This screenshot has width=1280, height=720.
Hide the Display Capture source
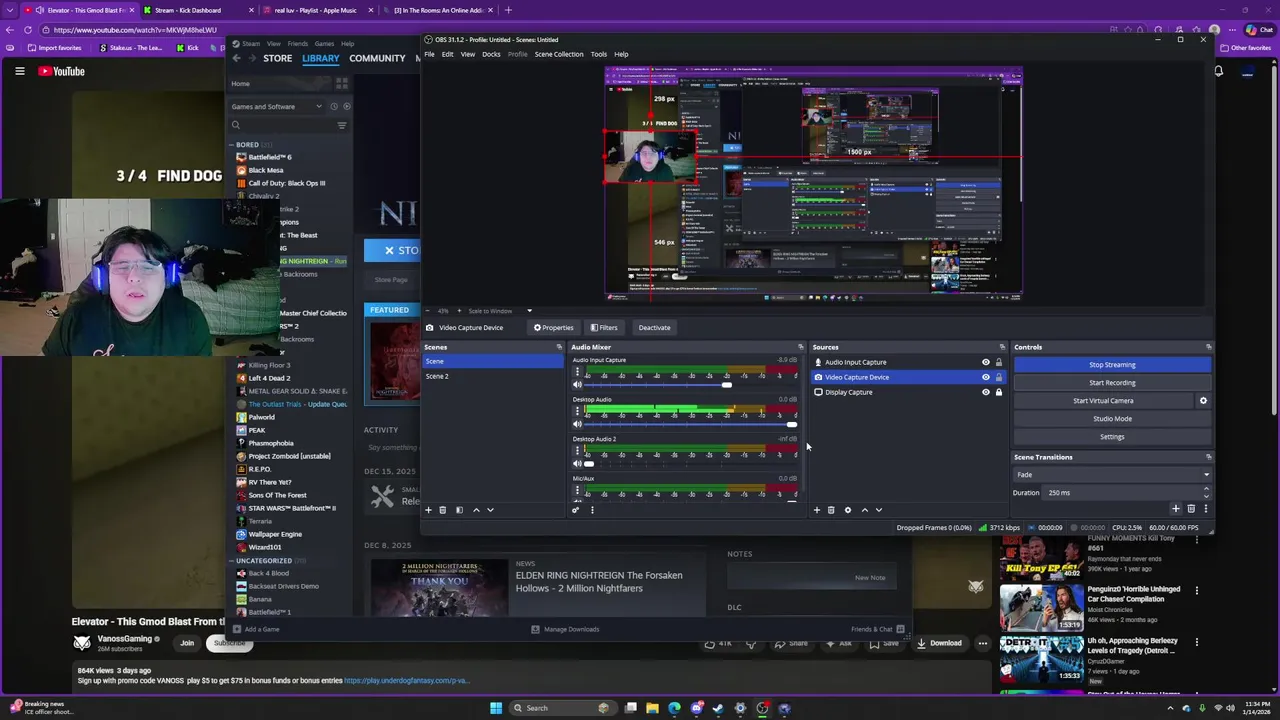tap(985, 392)
